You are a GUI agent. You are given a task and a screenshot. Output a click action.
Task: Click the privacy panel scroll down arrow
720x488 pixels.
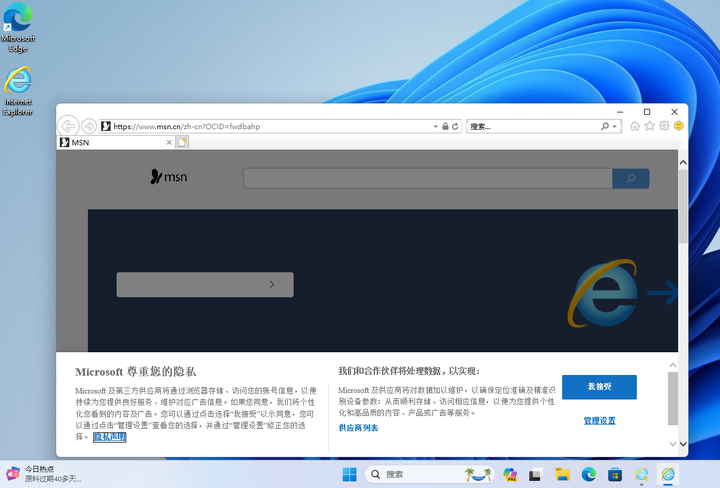(673, 444)
